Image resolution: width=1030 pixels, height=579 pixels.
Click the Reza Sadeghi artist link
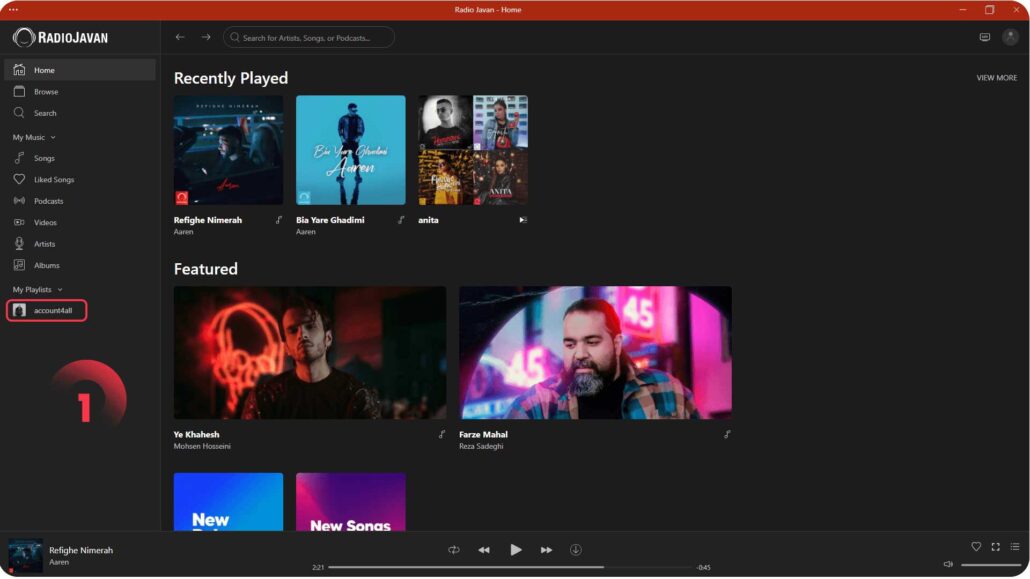481,446
